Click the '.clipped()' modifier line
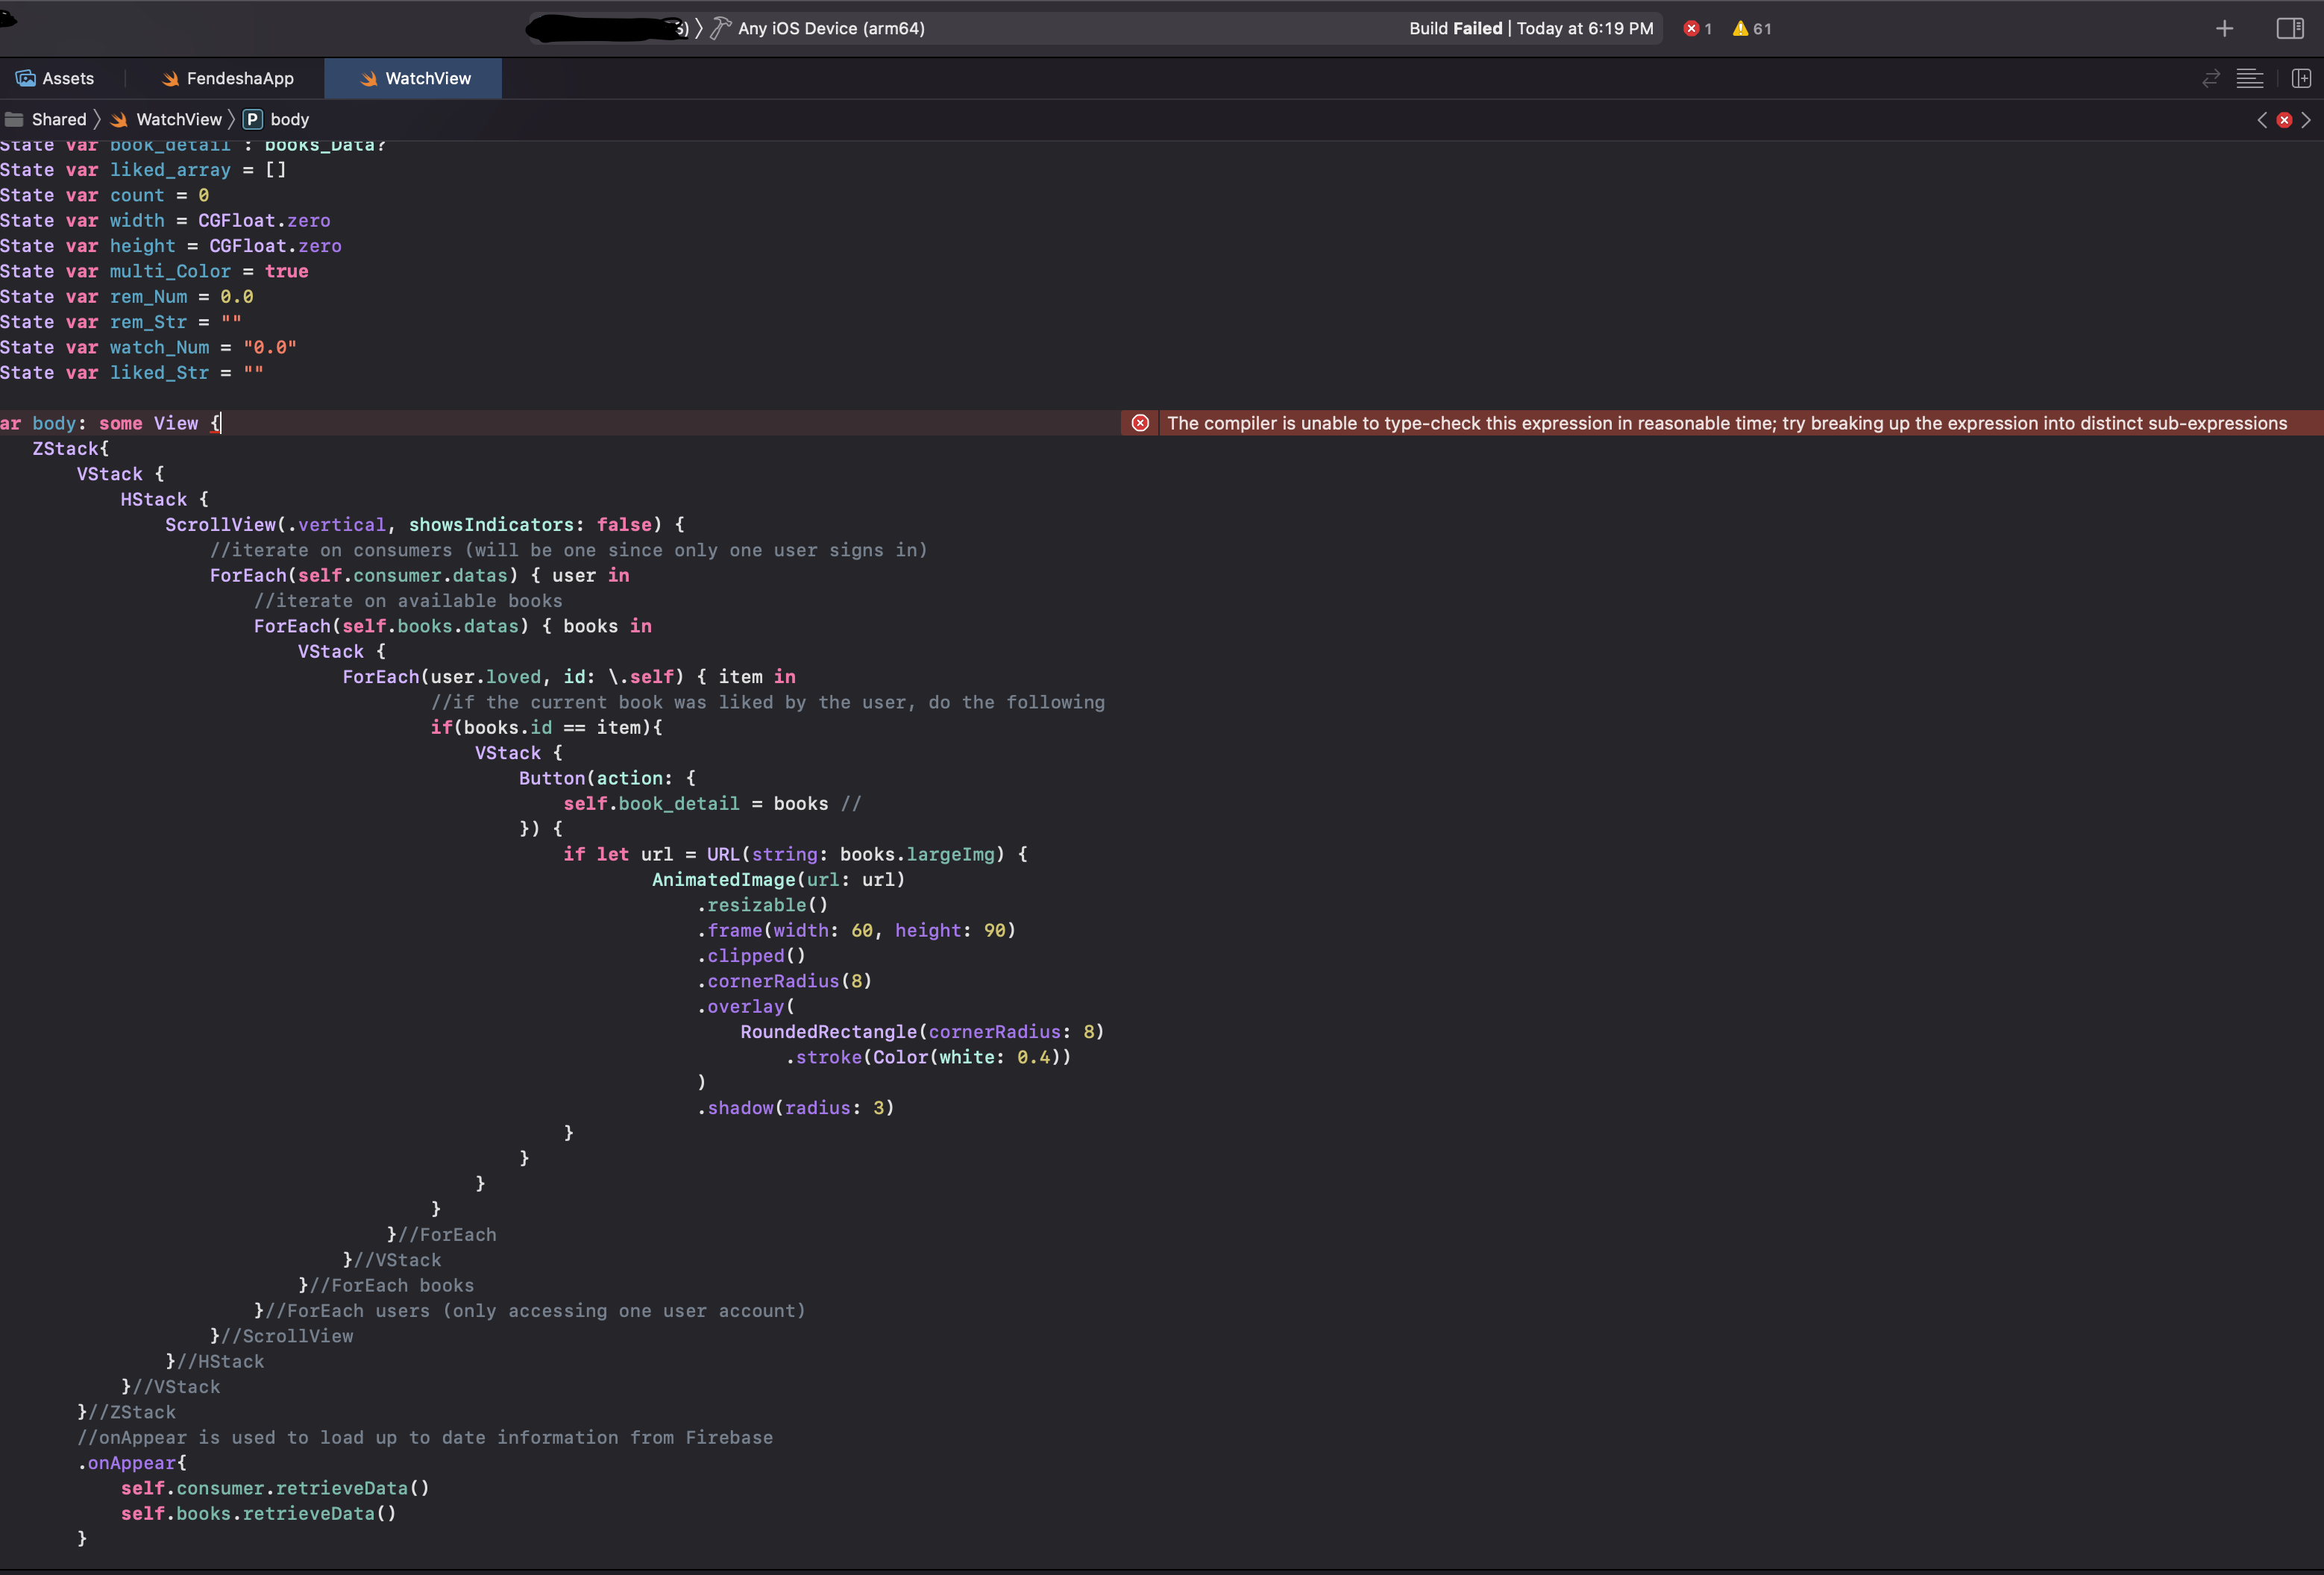 coord(751,956)
